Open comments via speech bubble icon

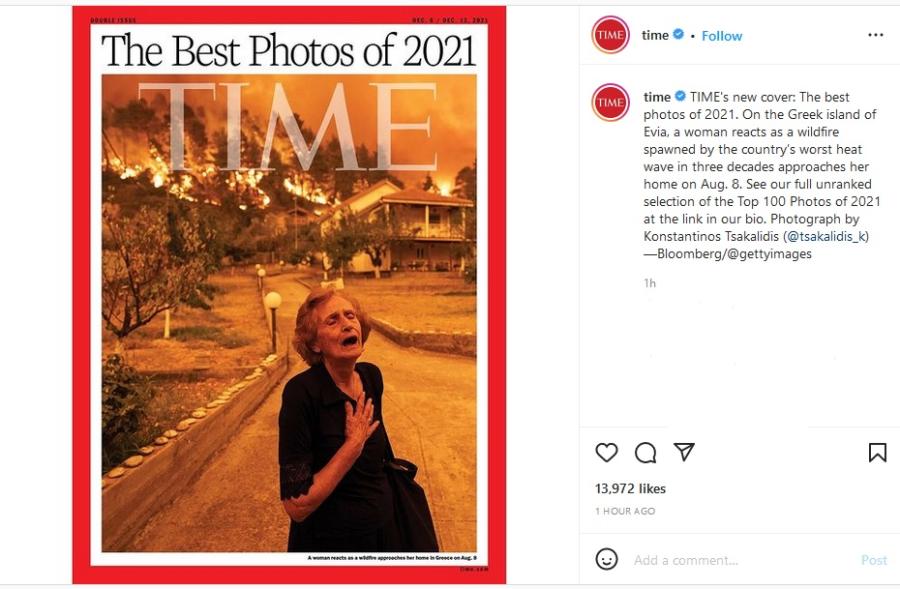pyautogui.click(x=645, y=452)
